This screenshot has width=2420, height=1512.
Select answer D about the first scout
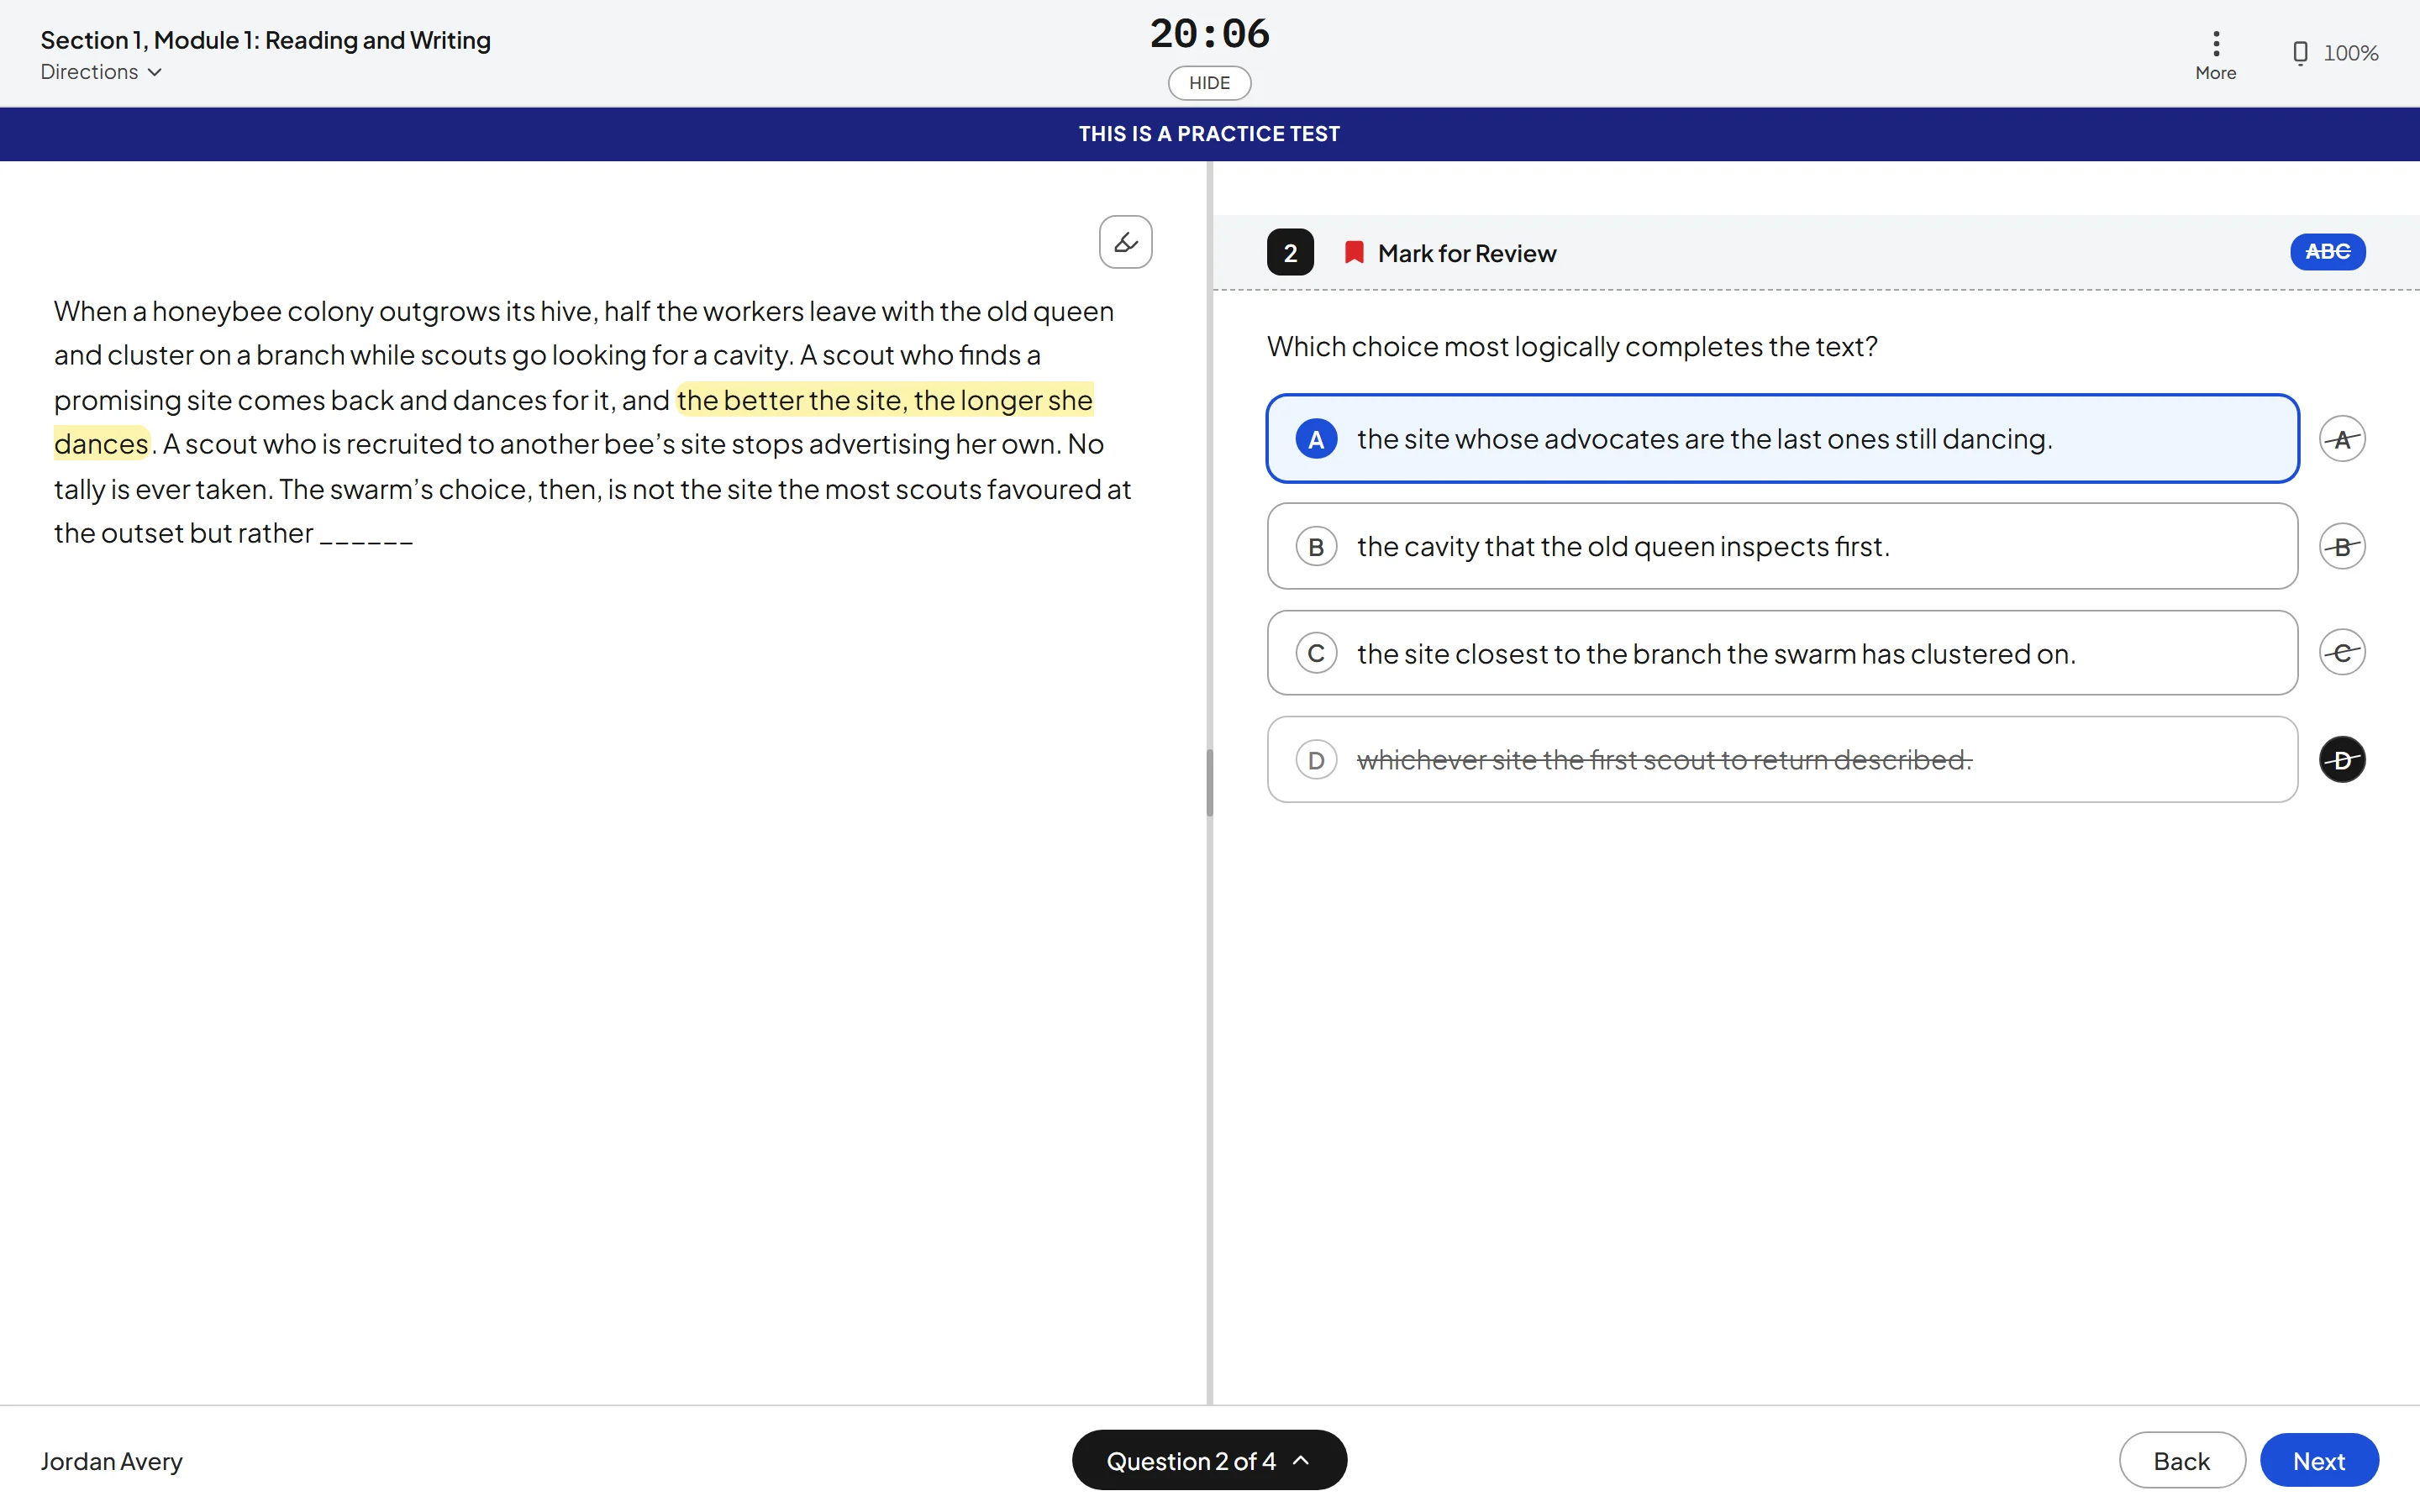coord(1782,760)
